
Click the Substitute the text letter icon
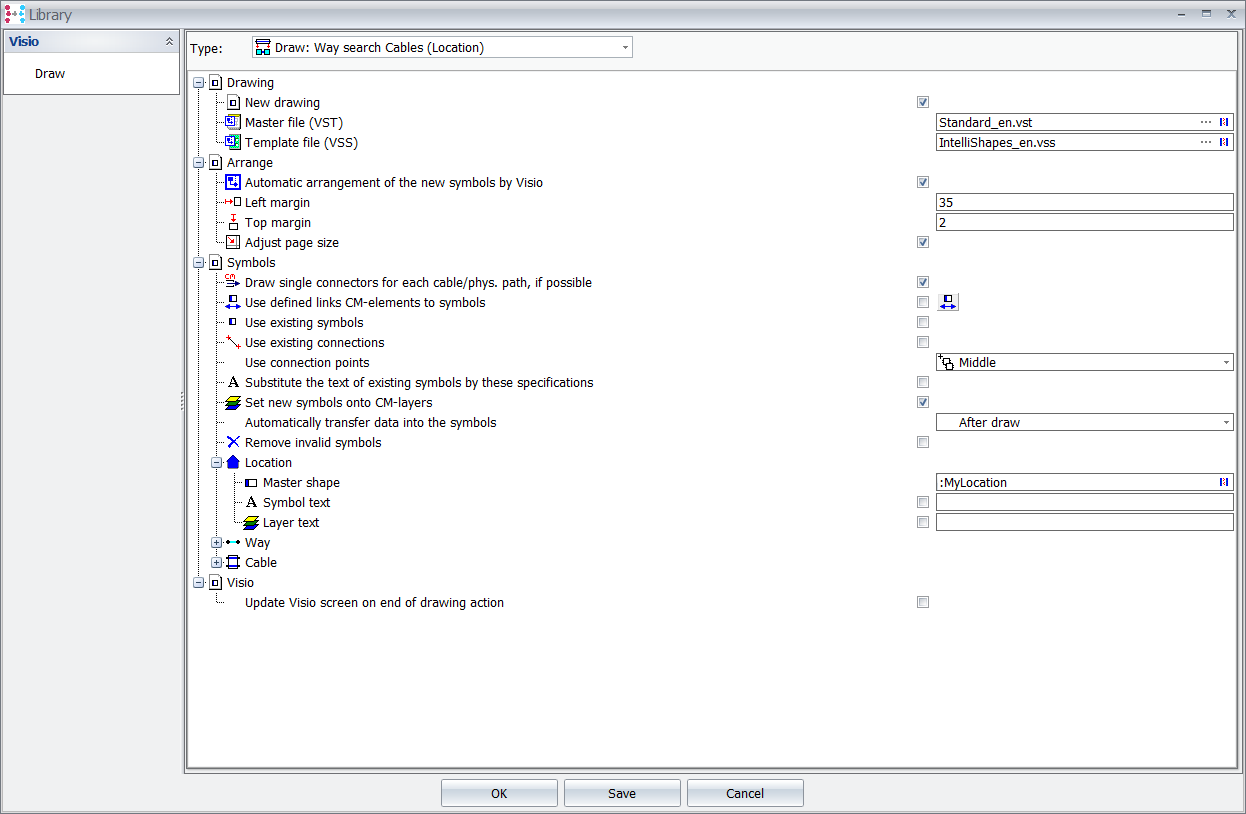(x=233, y=382)
